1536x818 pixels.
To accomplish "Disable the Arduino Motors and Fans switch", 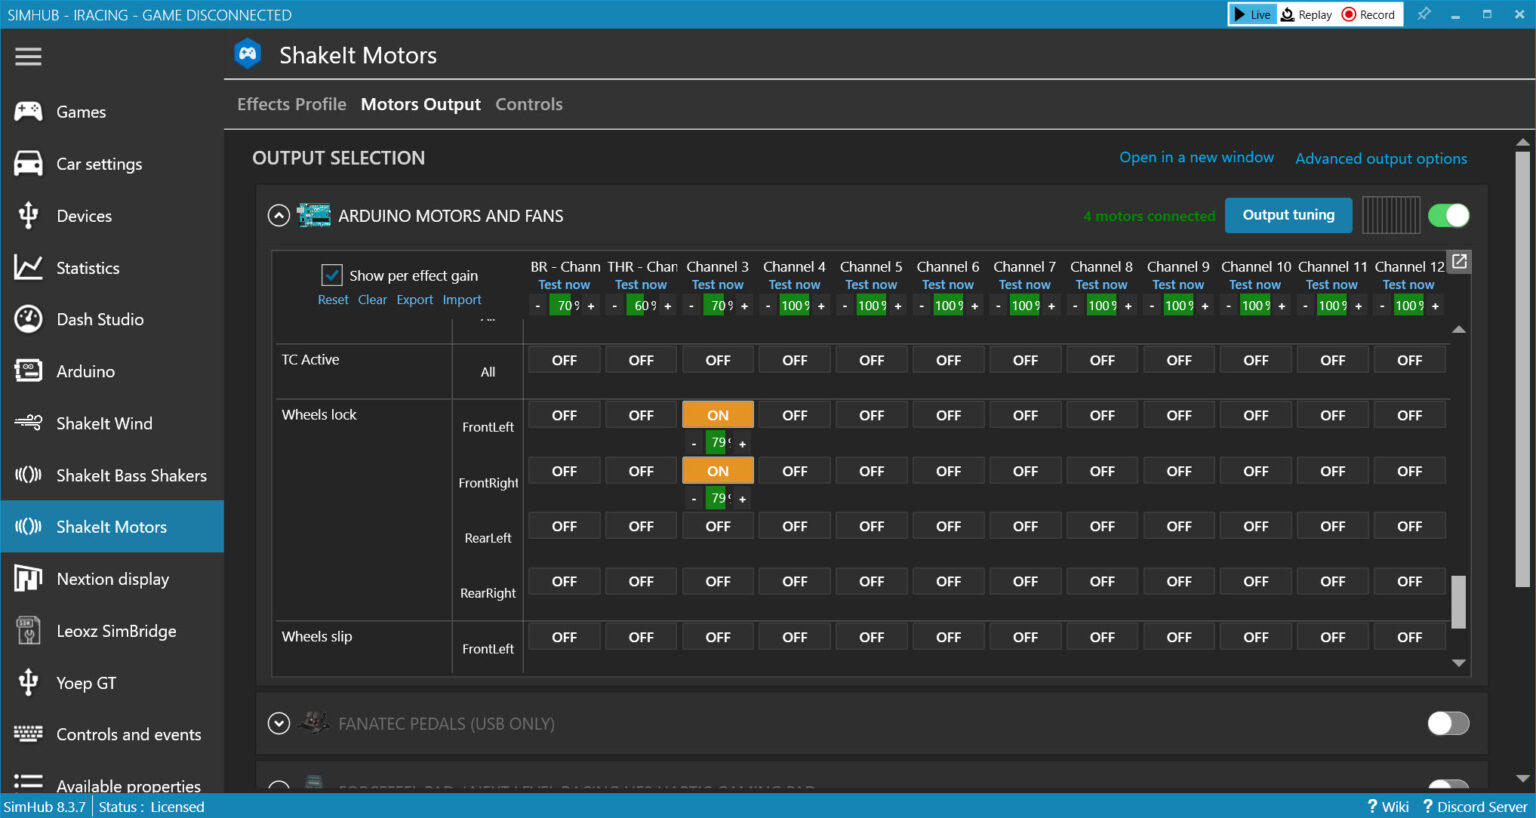I will tap(1448, 216).
